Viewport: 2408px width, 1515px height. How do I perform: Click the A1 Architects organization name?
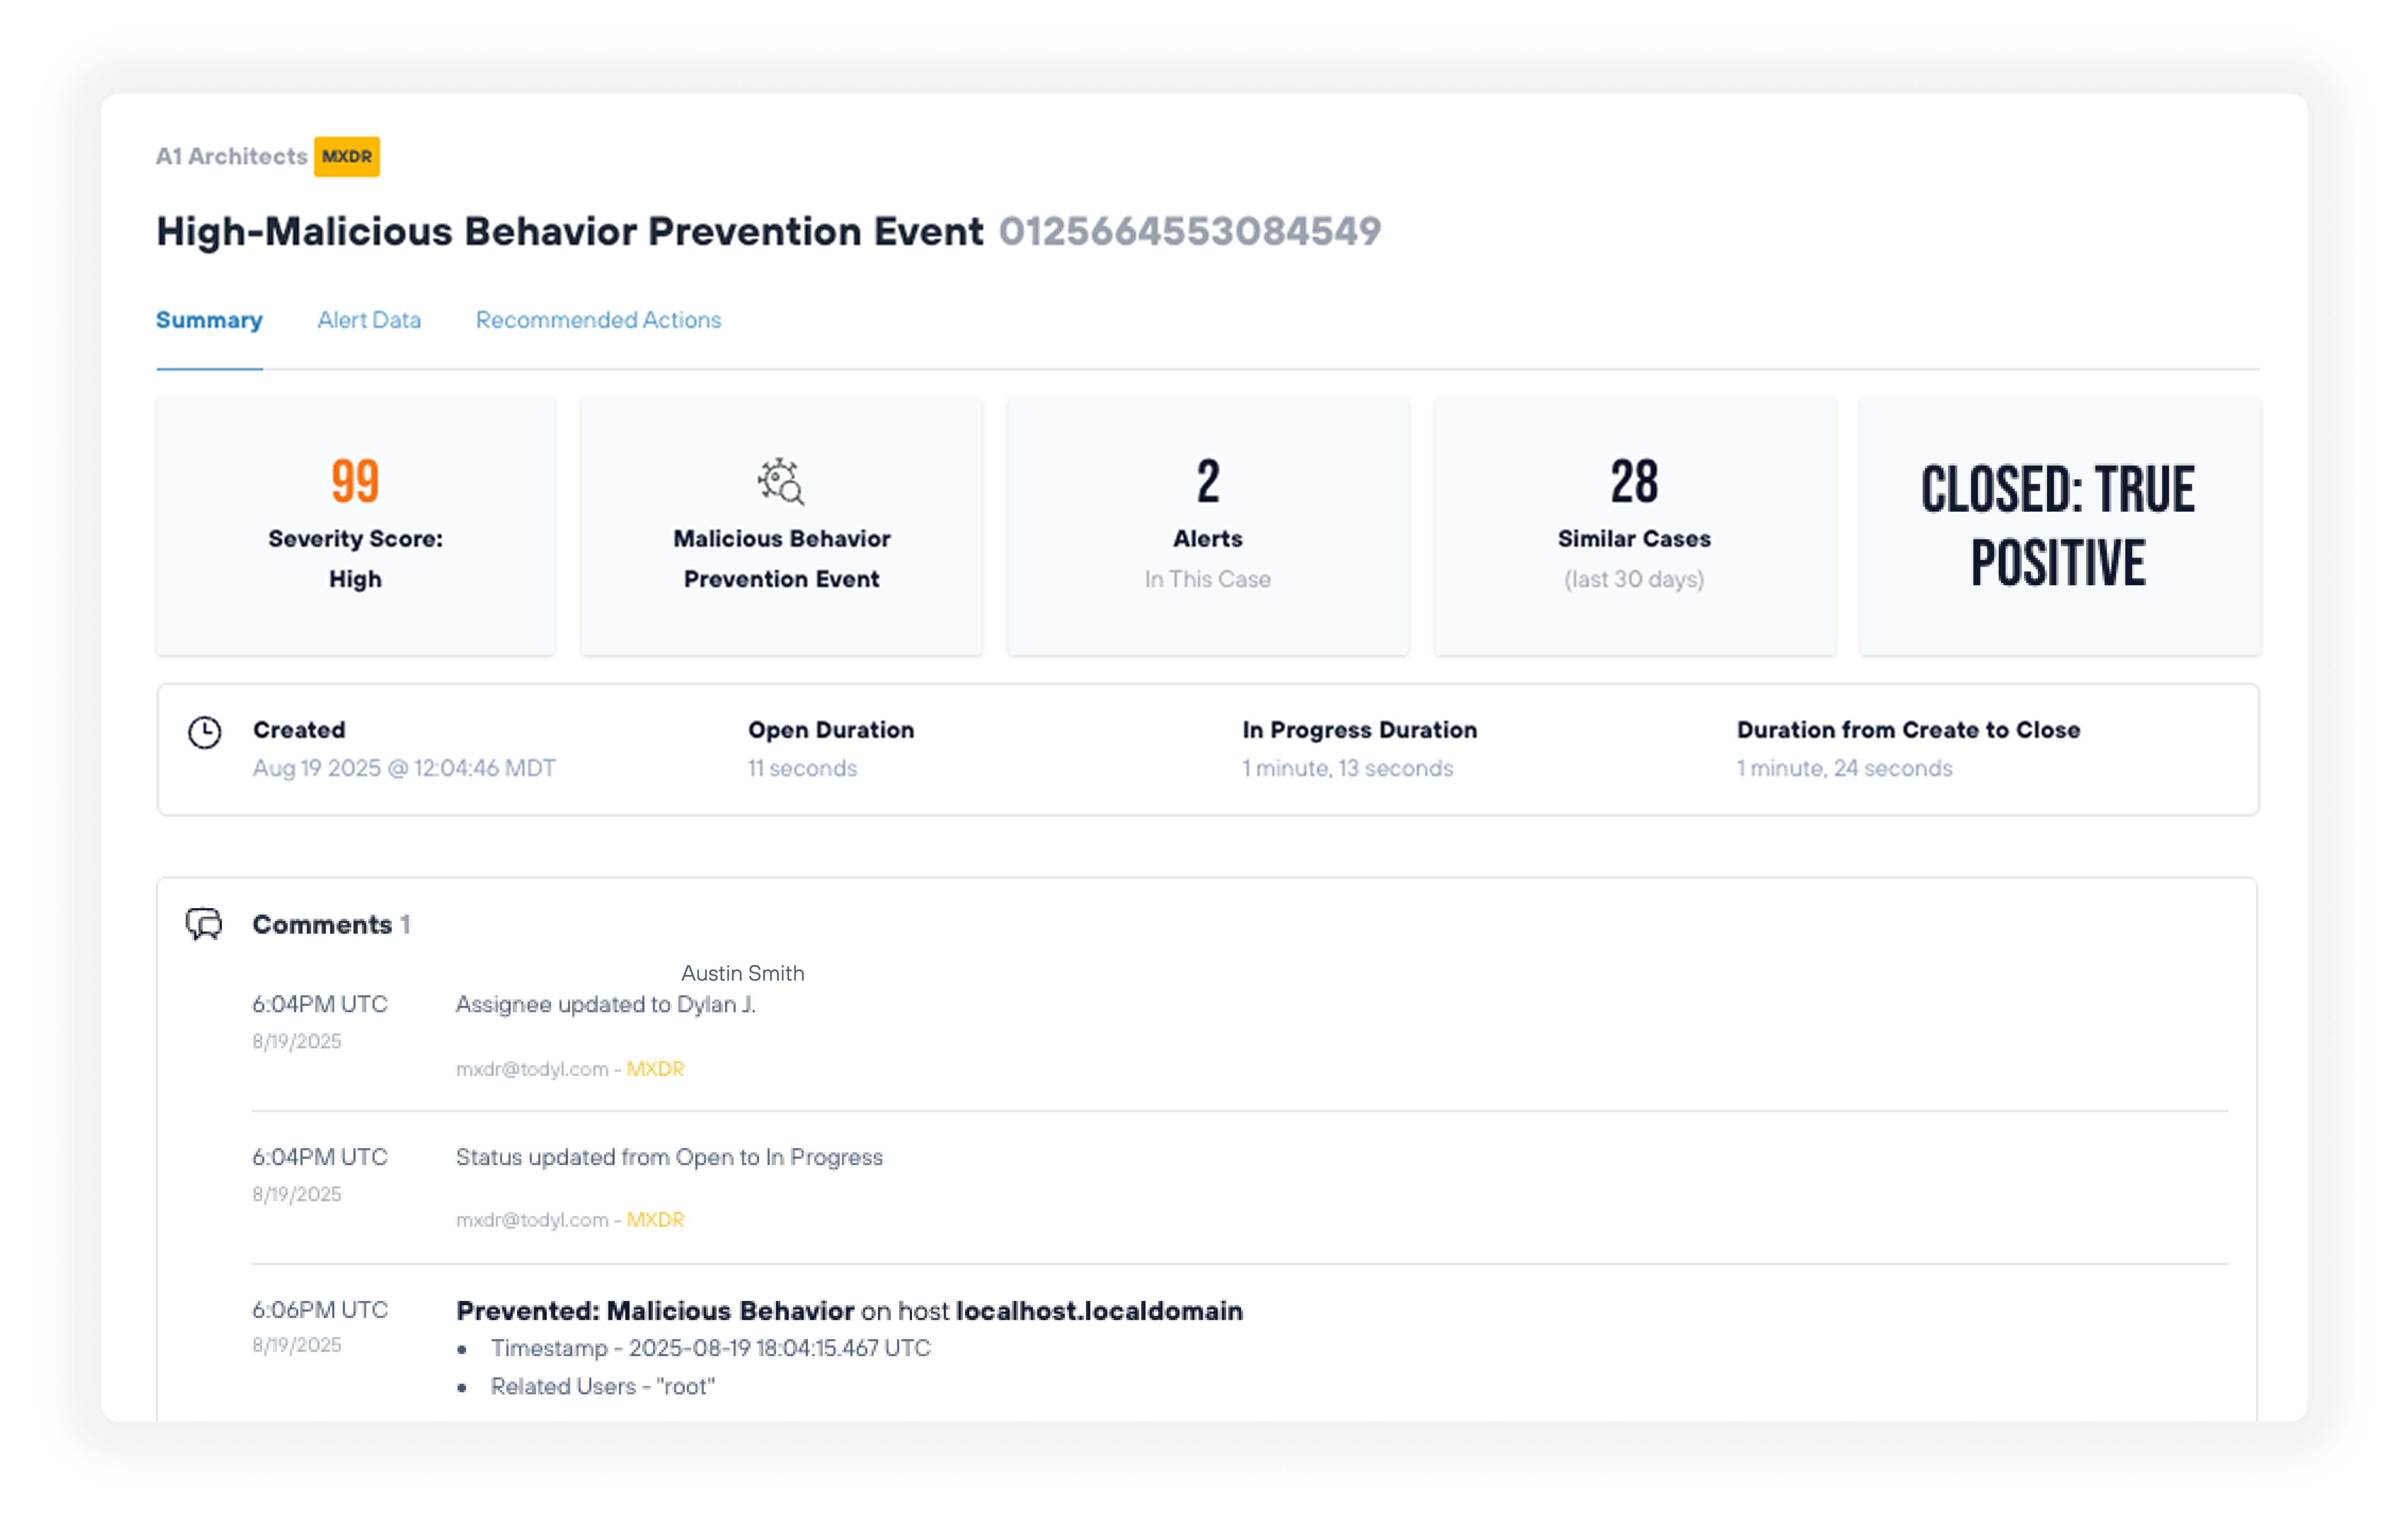coord(231,157)
